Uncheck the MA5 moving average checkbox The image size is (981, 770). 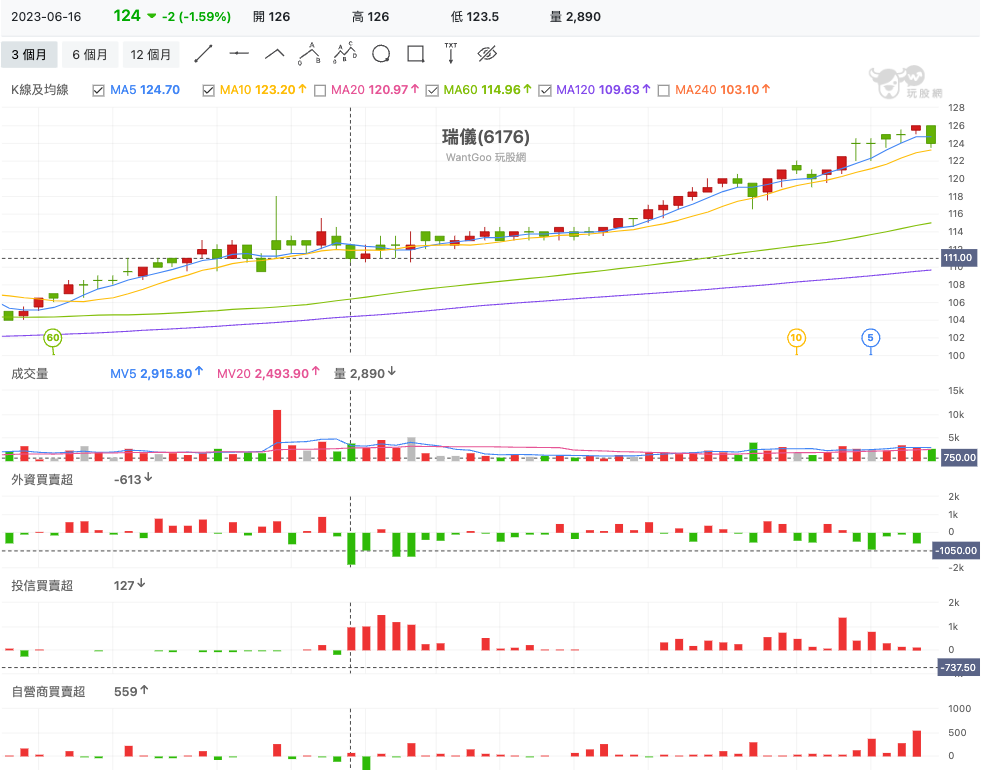98,91
